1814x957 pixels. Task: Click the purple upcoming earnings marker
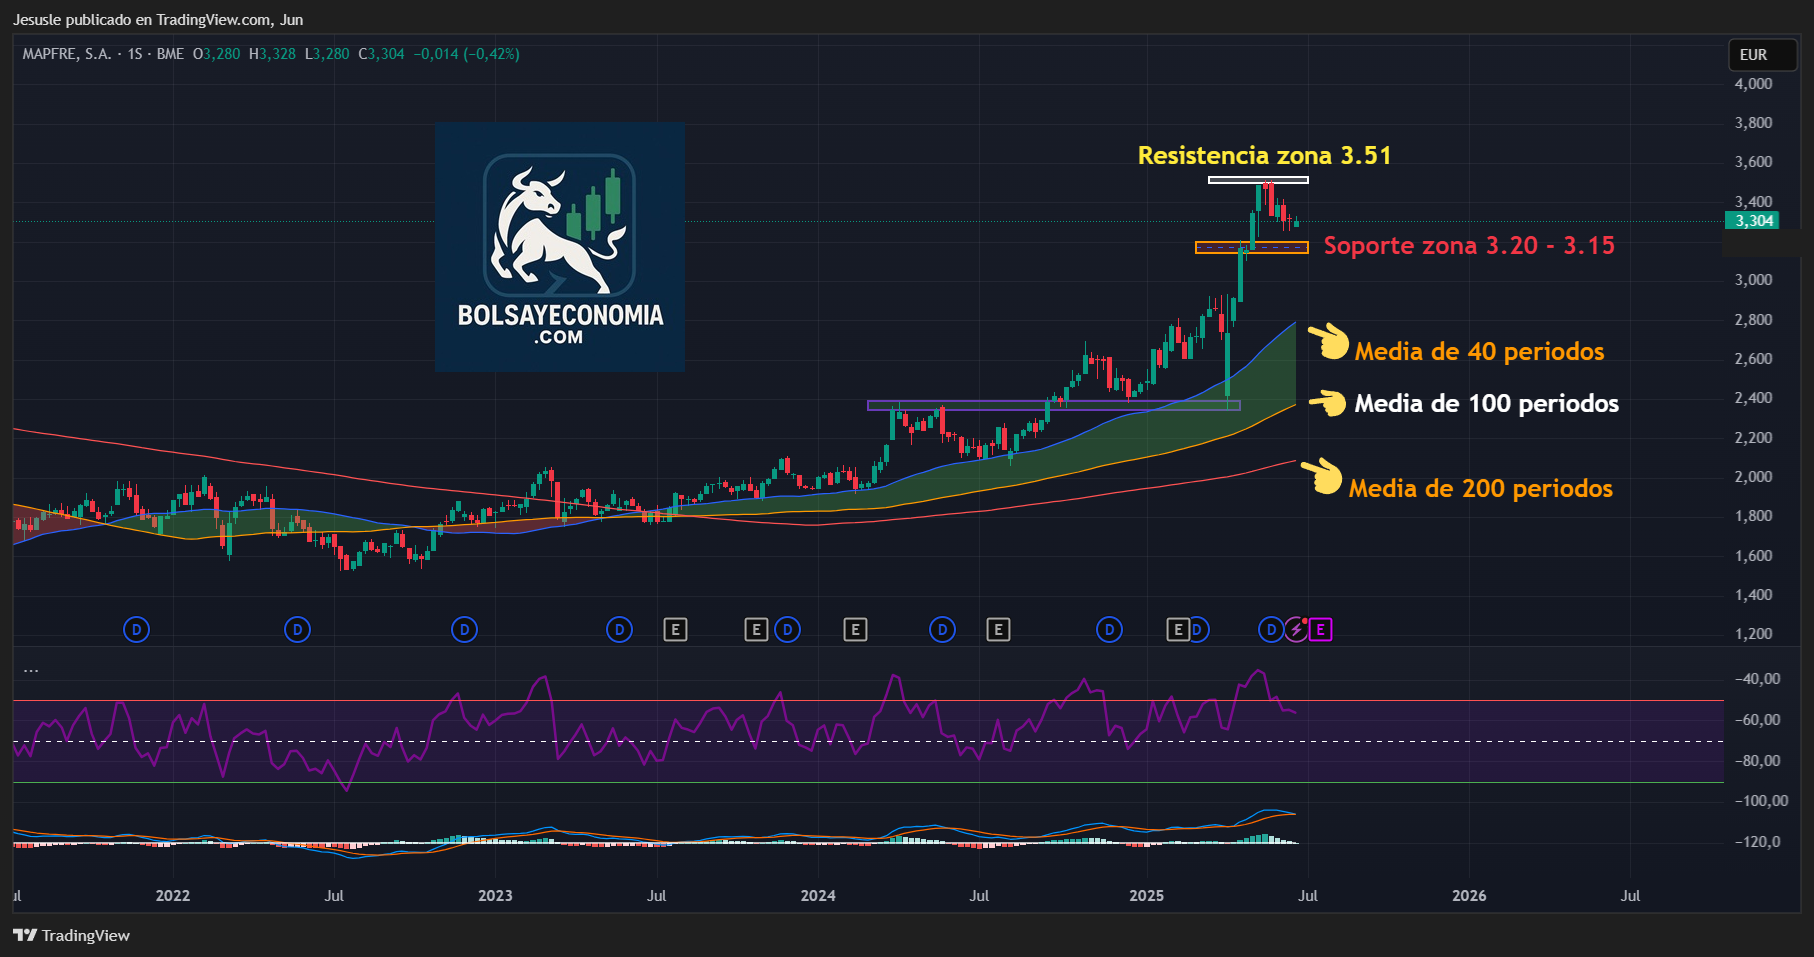click(x=1321, y=629)
